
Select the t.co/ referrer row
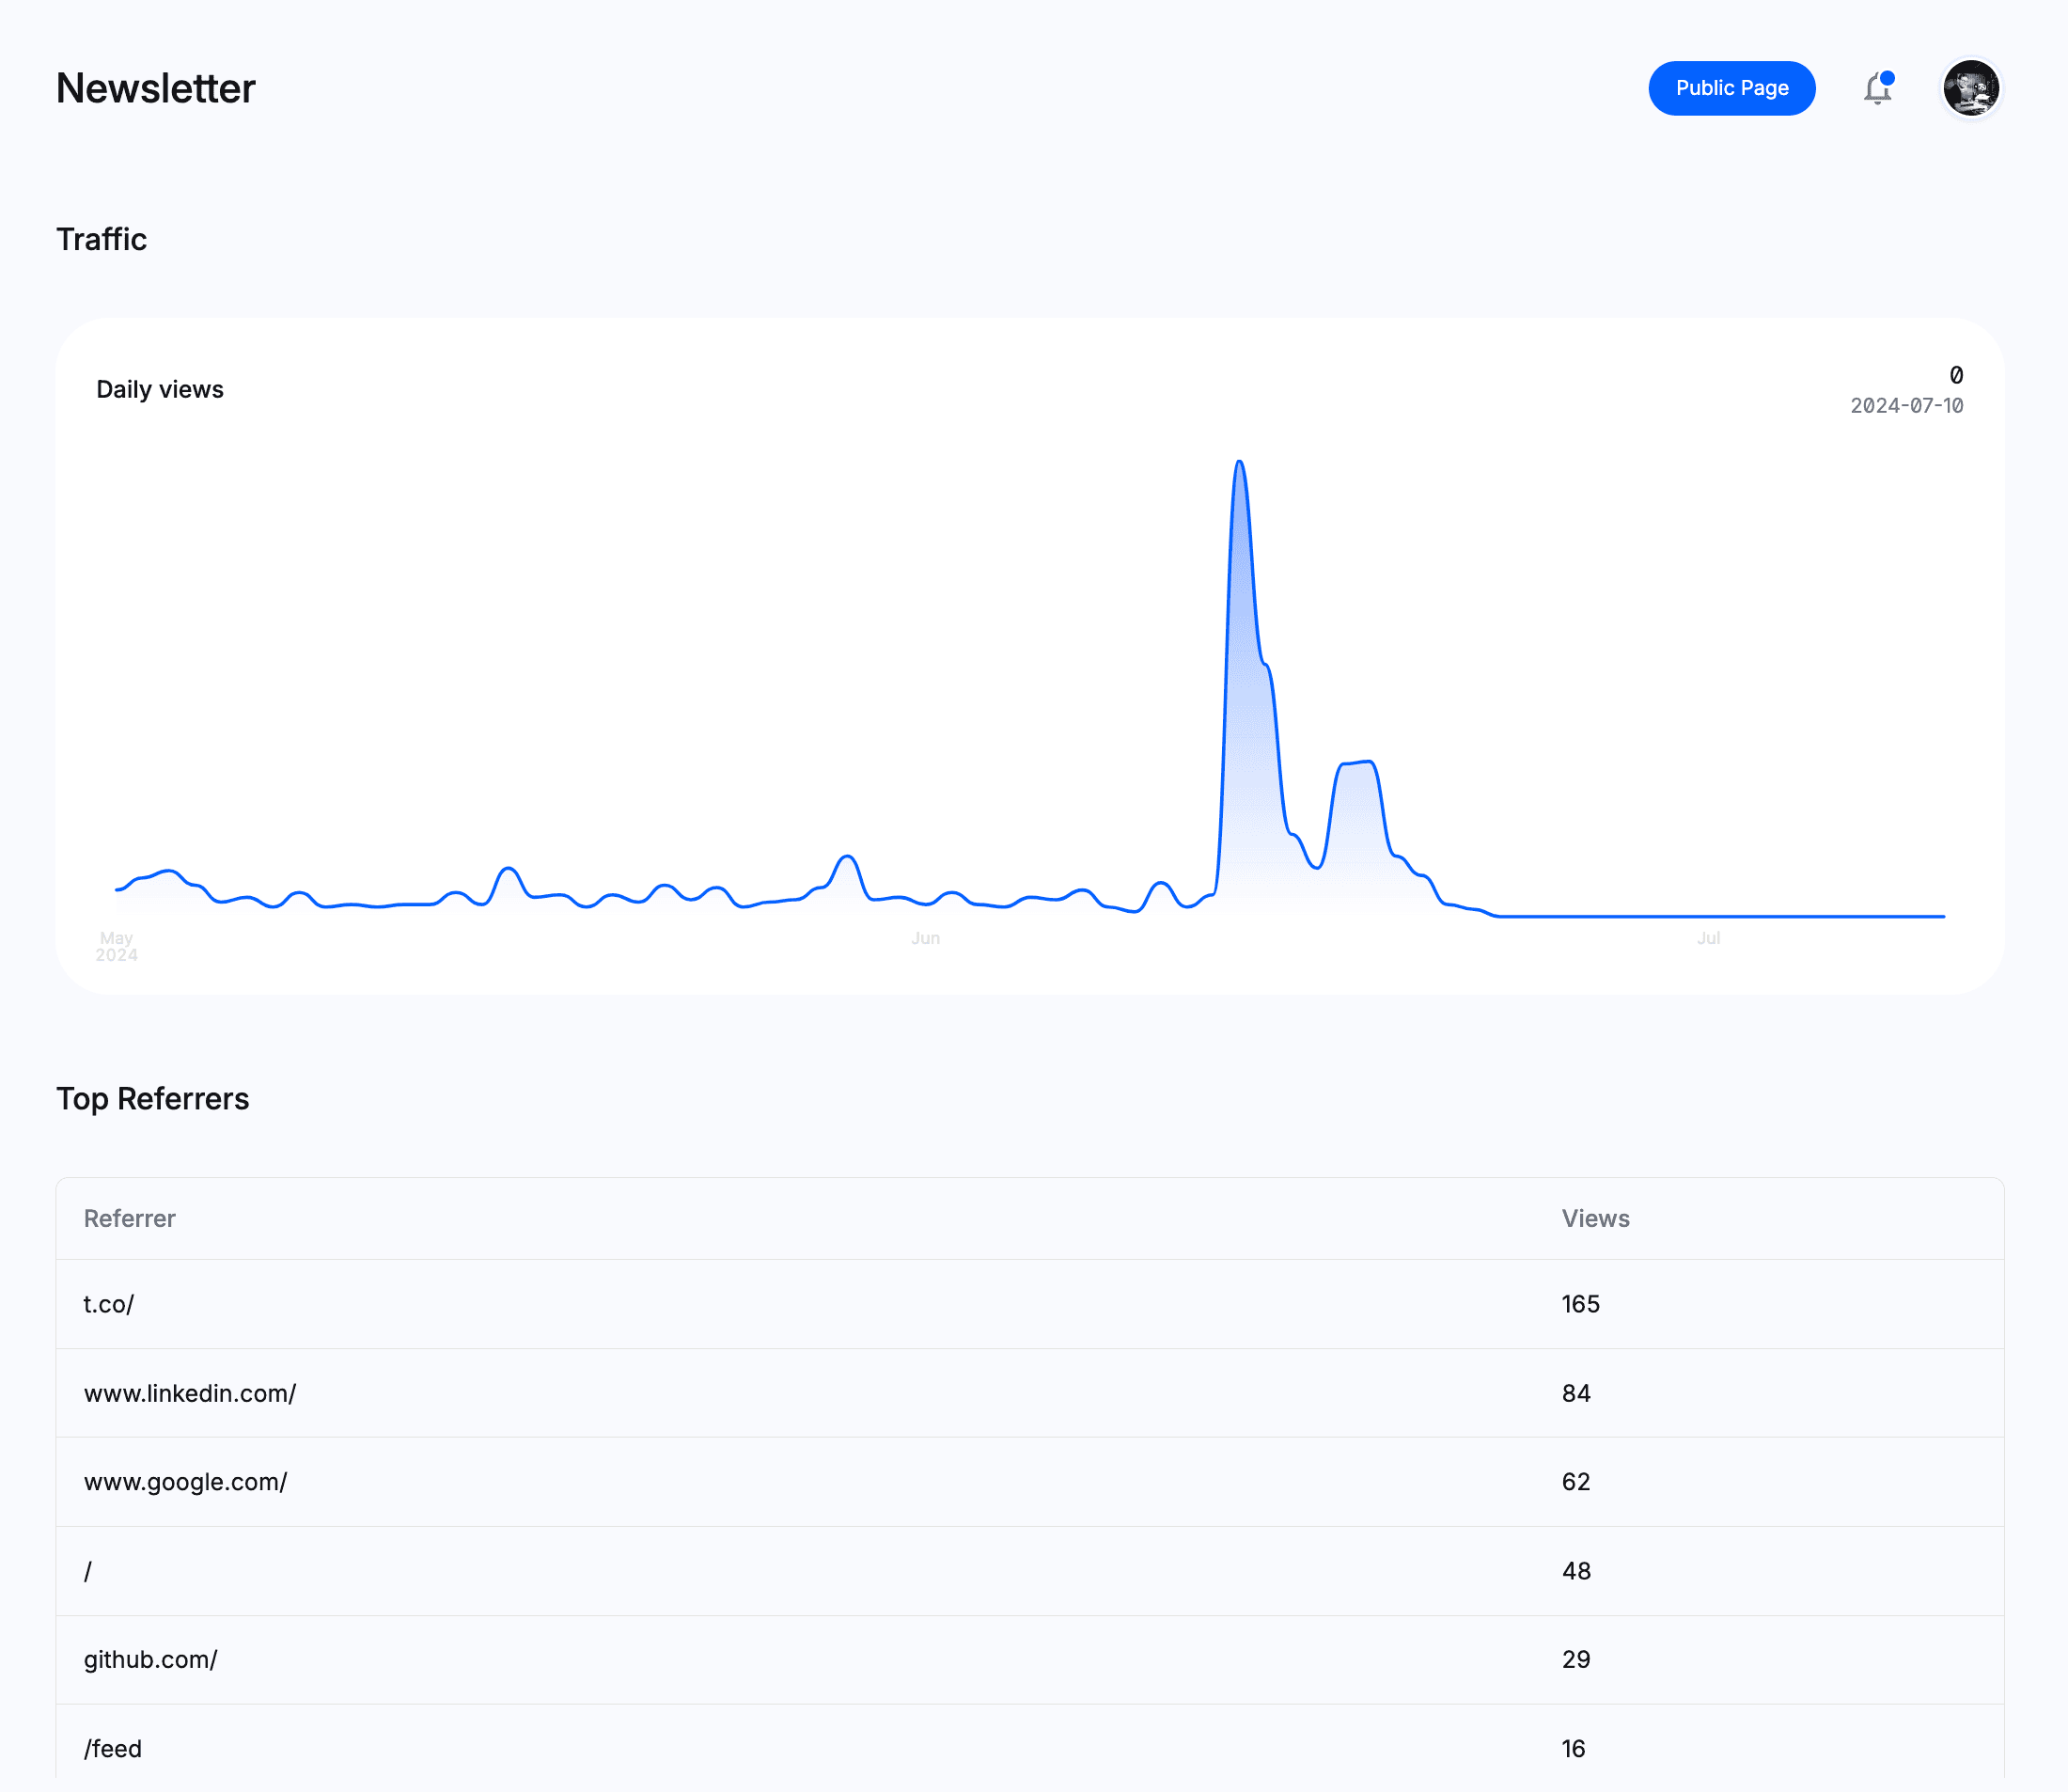1030,1304
